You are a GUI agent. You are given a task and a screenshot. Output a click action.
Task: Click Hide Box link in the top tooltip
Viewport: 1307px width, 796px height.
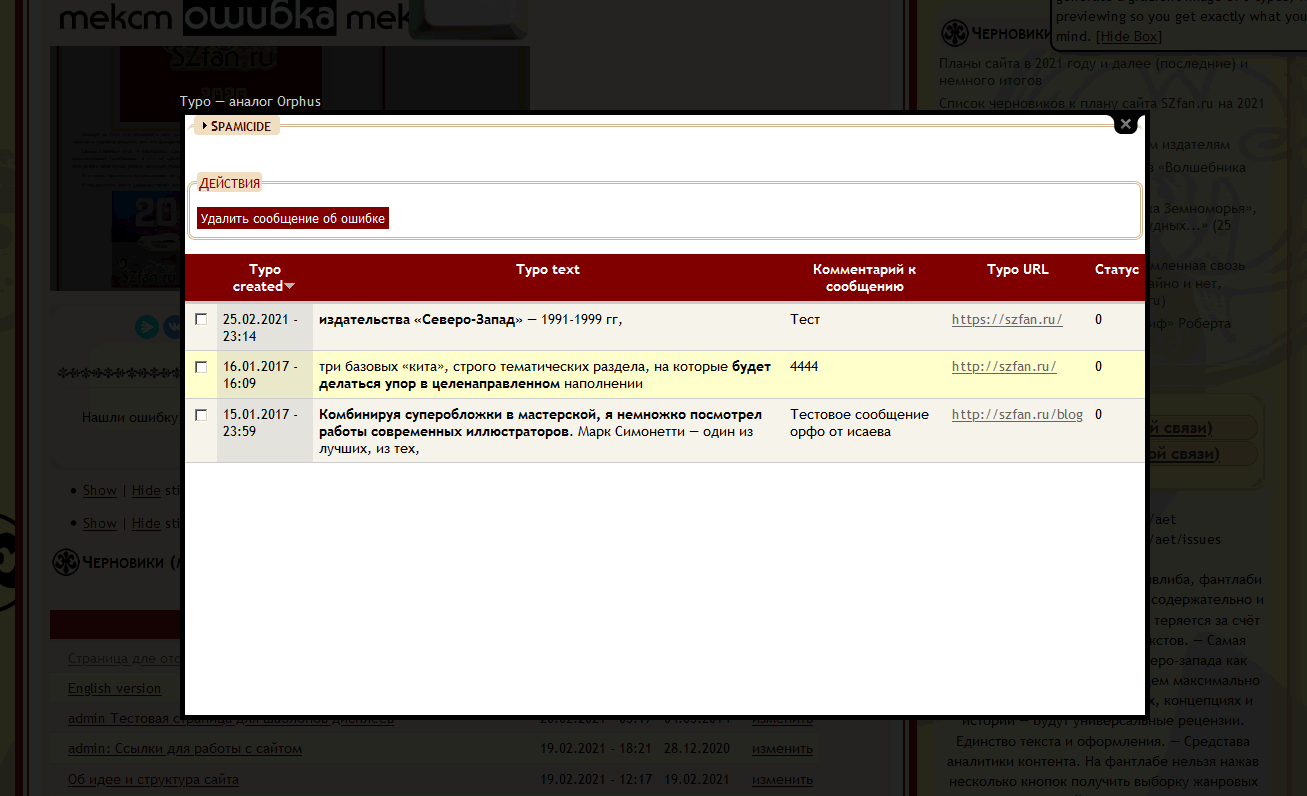point(1129,36)
